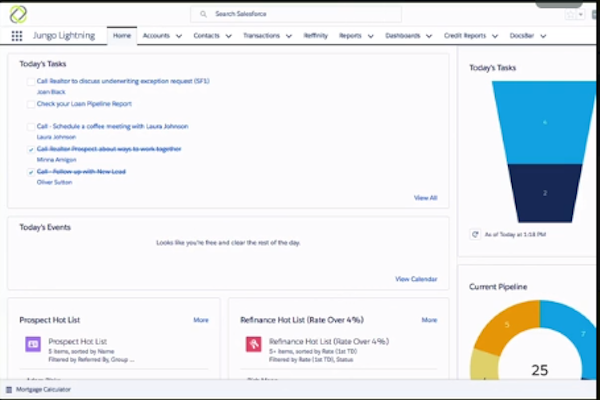
Task: Refresh the Today's Tasks chart
Action: 475,234
